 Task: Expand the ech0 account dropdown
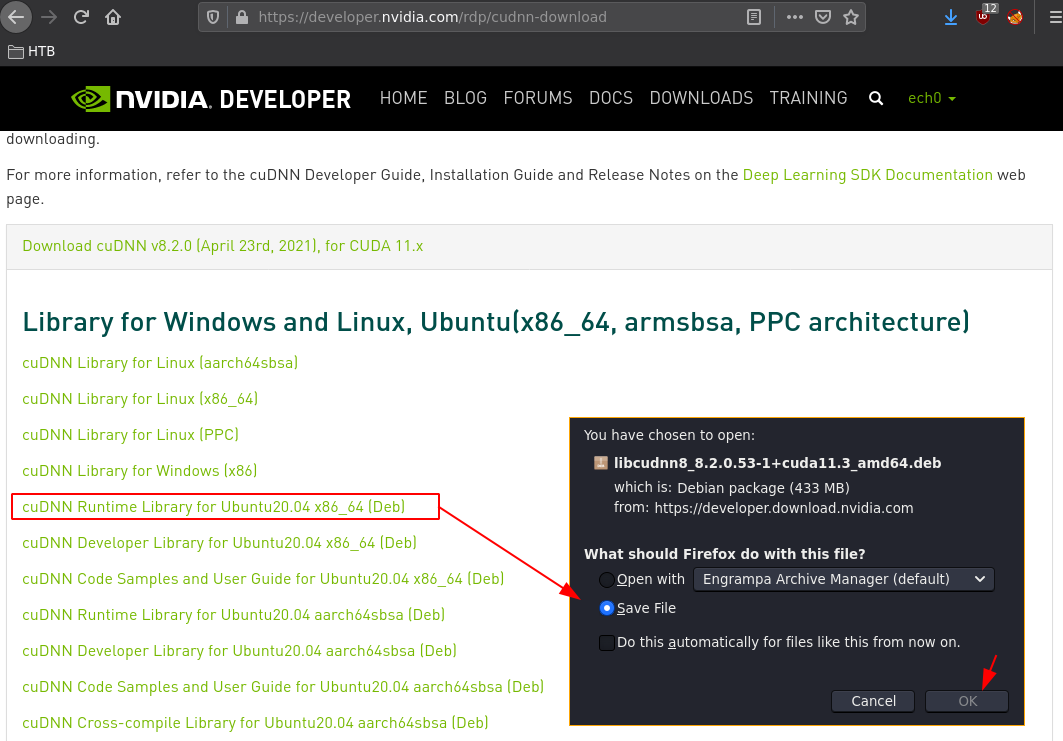pyautogui.click(x=932, y=98)
